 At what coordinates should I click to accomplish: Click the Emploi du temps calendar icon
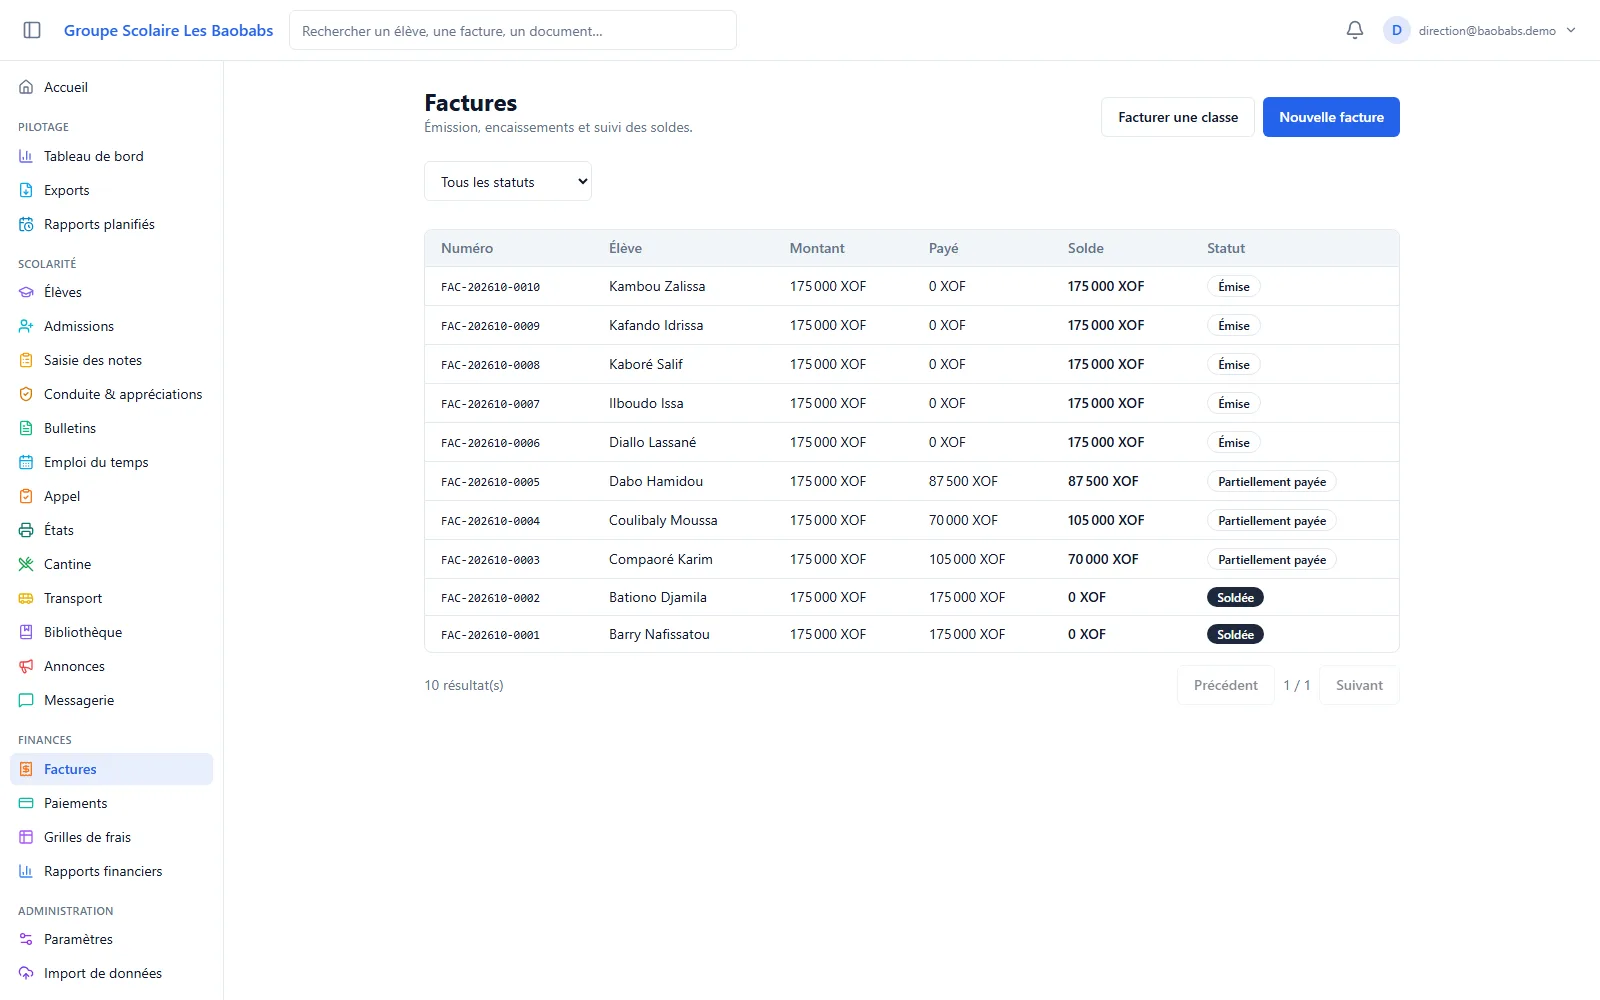(26, 462)
